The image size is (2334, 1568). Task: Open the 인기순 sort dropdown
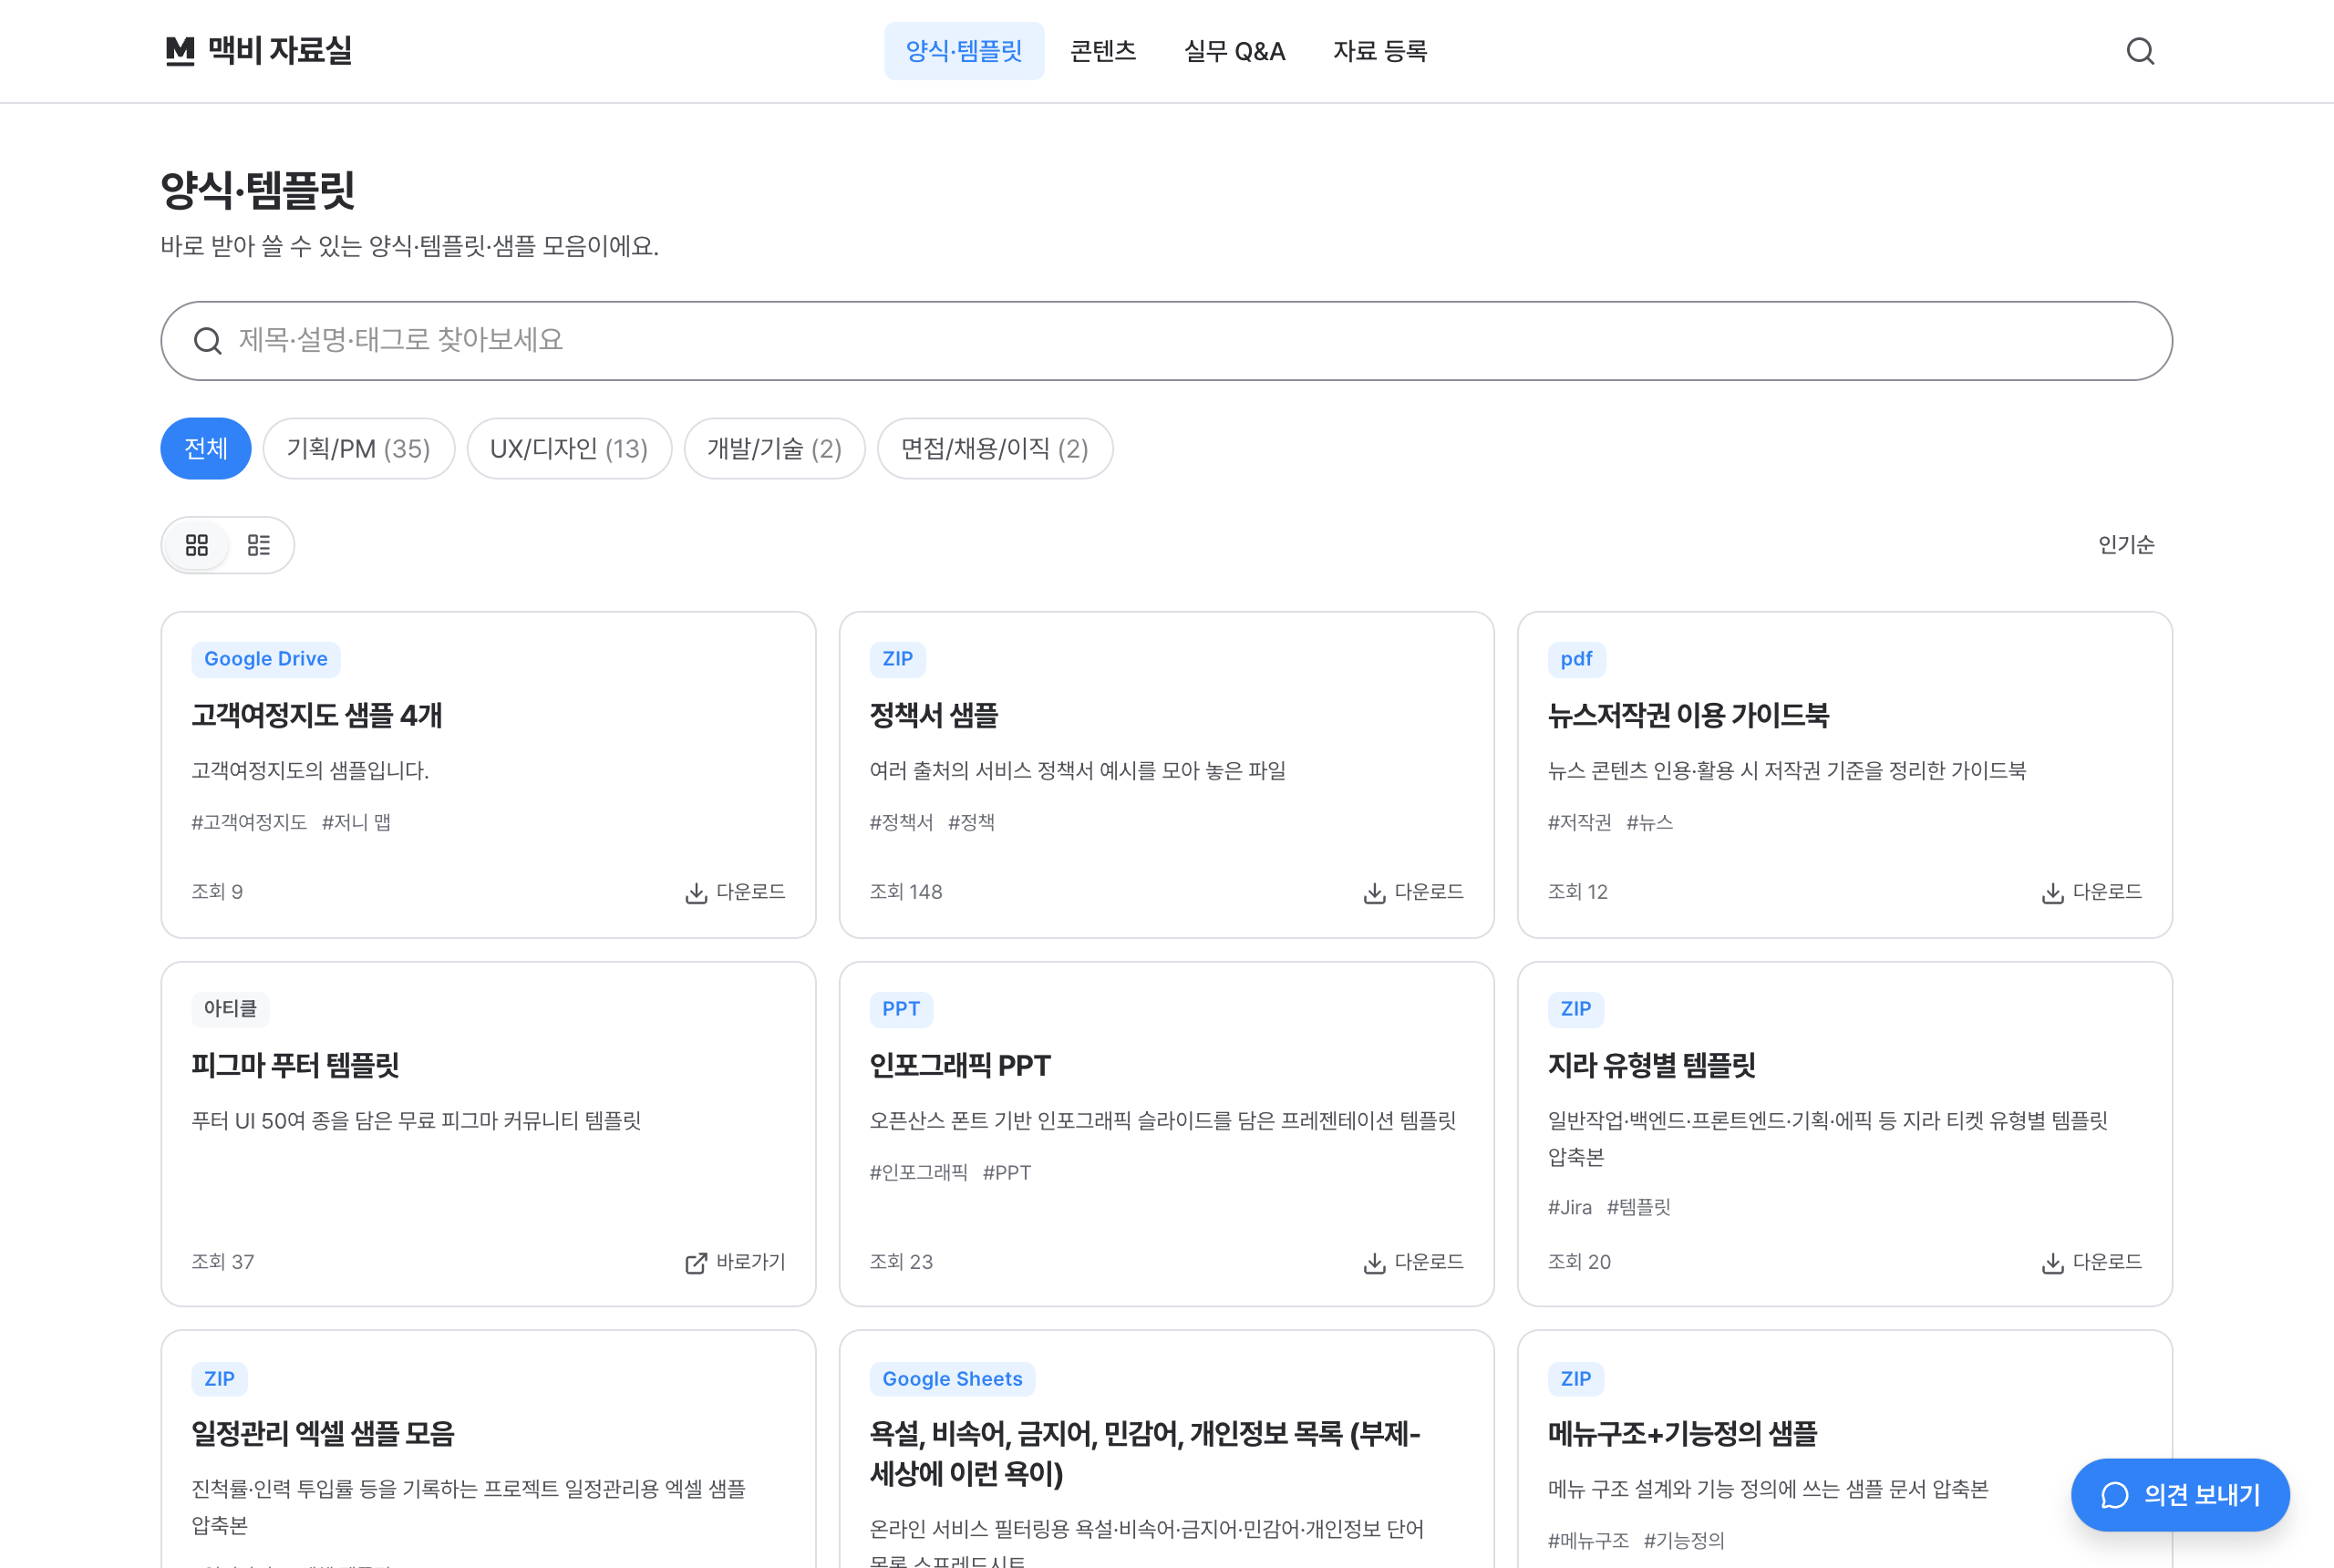tap(2126, 544)
